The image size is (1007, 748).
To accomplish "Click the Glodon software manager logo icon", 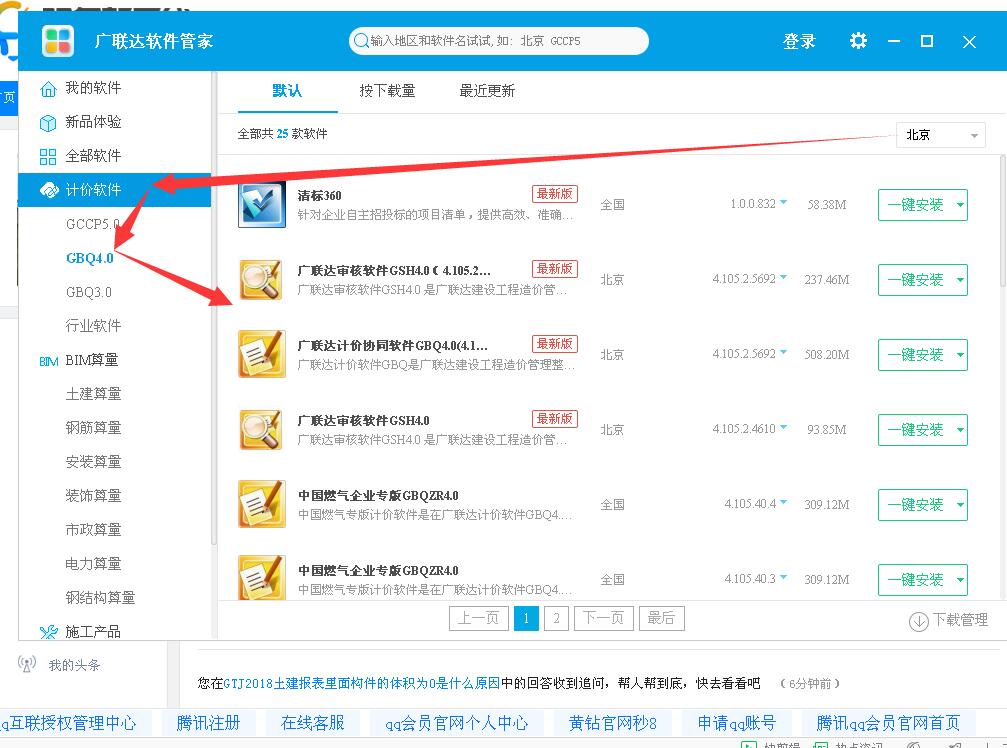I will pos(58,41).
